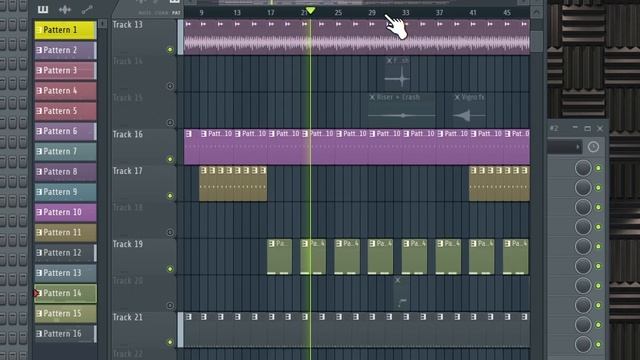
Task: Click the Track 21 name header
Action: point(127,317)
